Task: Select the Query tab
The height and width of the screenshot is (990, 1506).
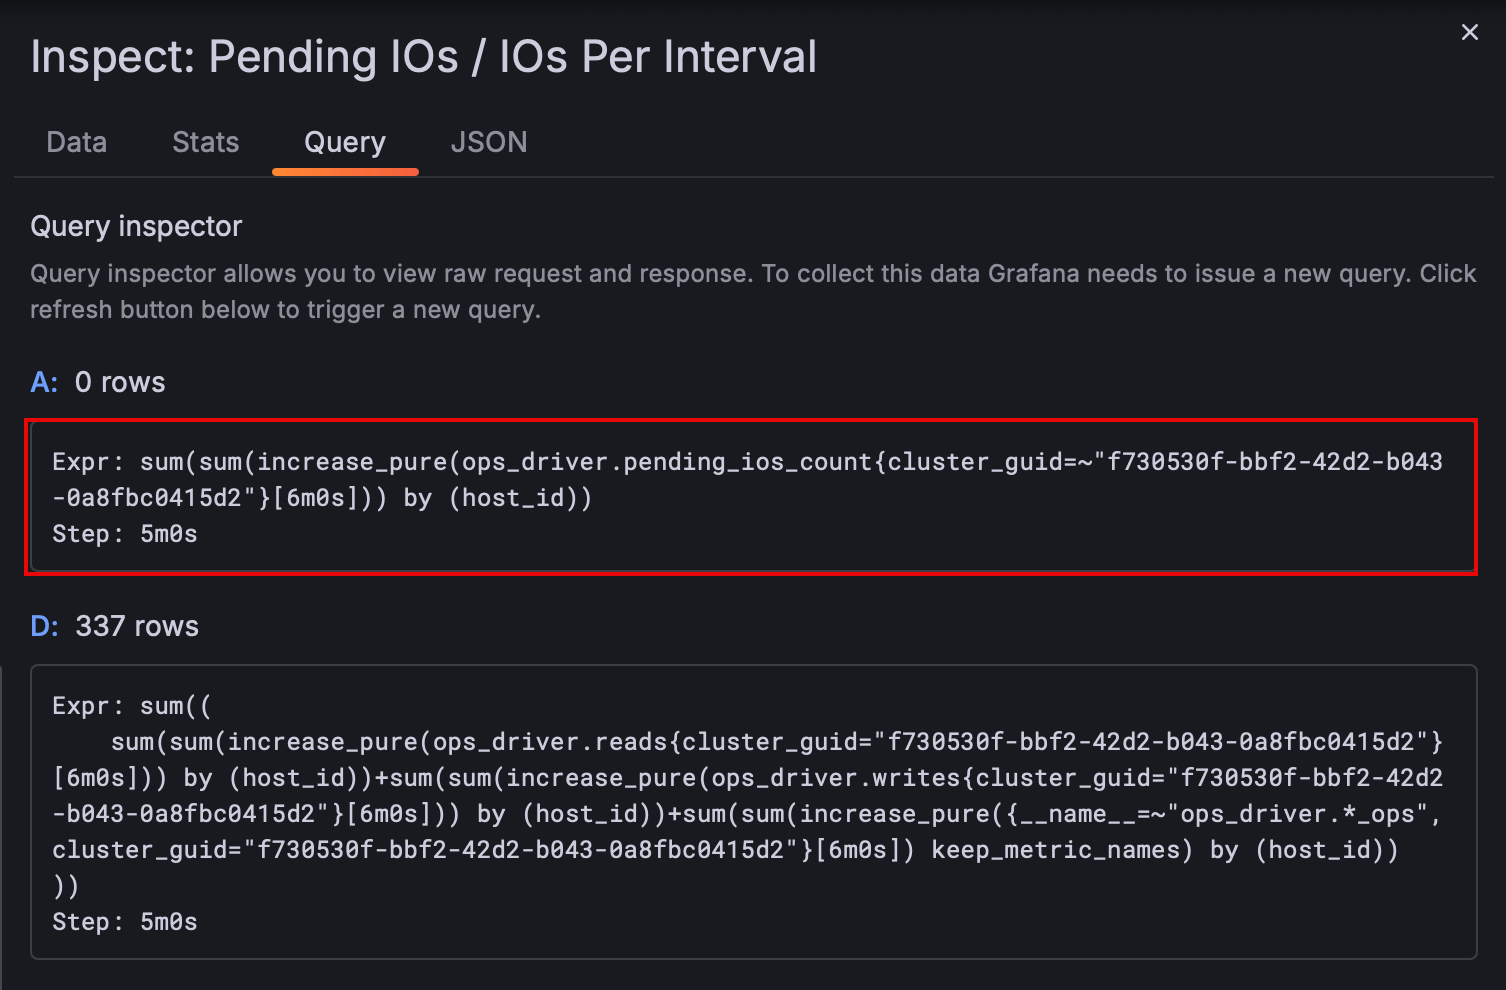Action: coord(345,142)
